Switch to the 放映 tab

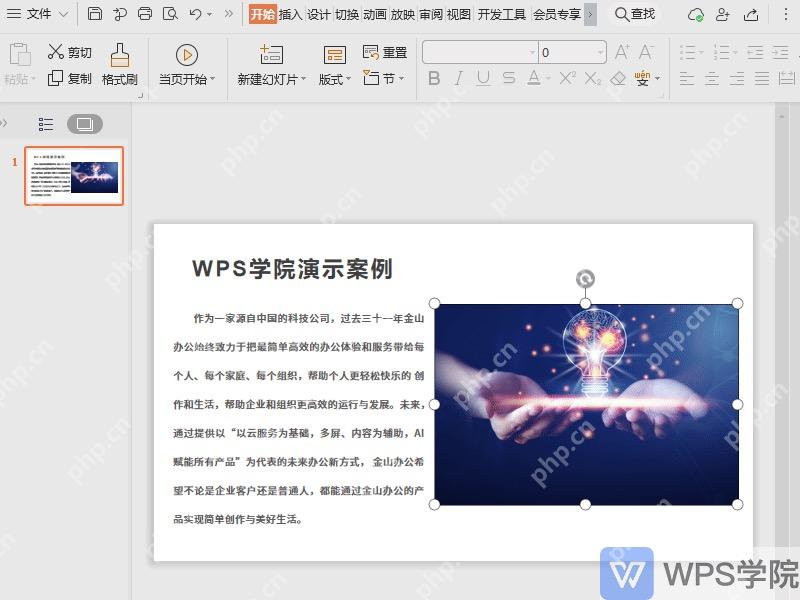pyautogui.click(x=403, y=14)
